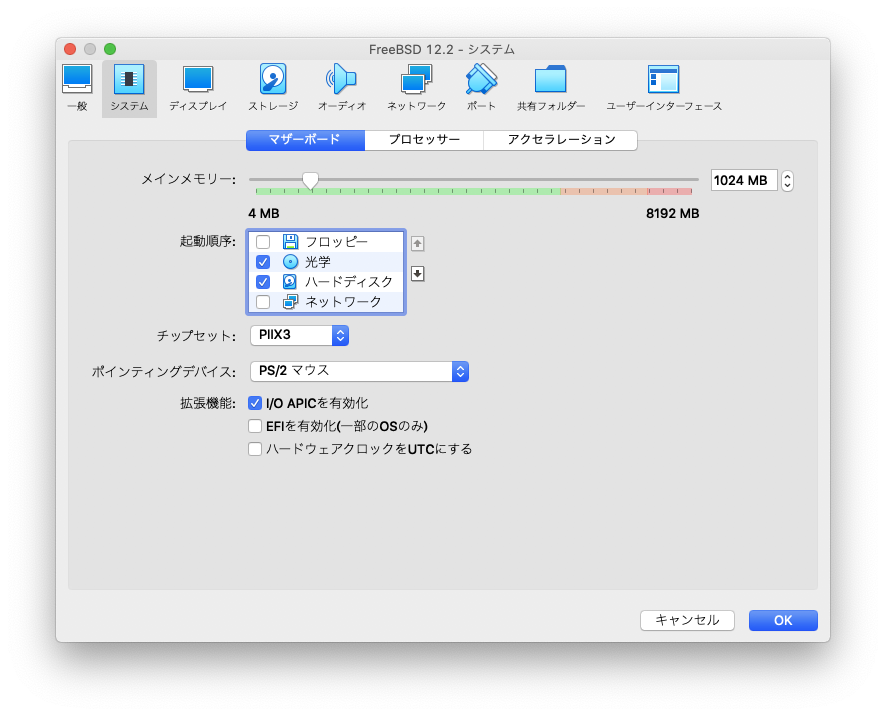Open the ユーザーインターフェース settings icon

point(663,87)
